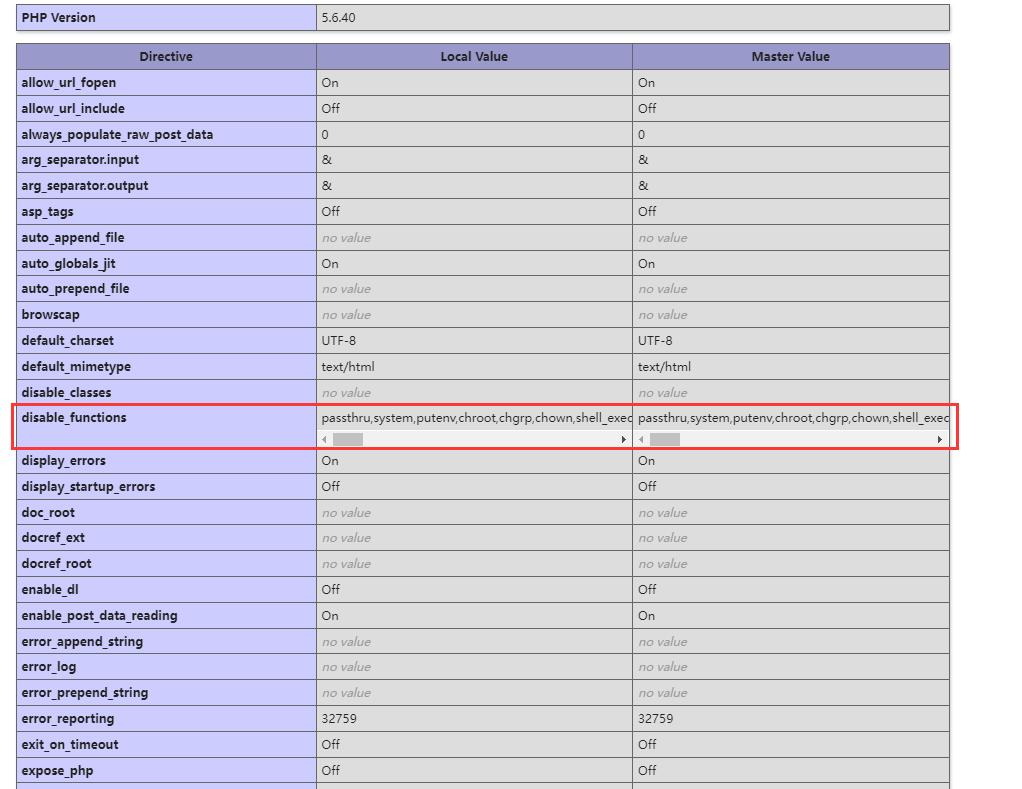Select the Directive column header
This screenshot has width=1022, height=789.
[166, 57]
